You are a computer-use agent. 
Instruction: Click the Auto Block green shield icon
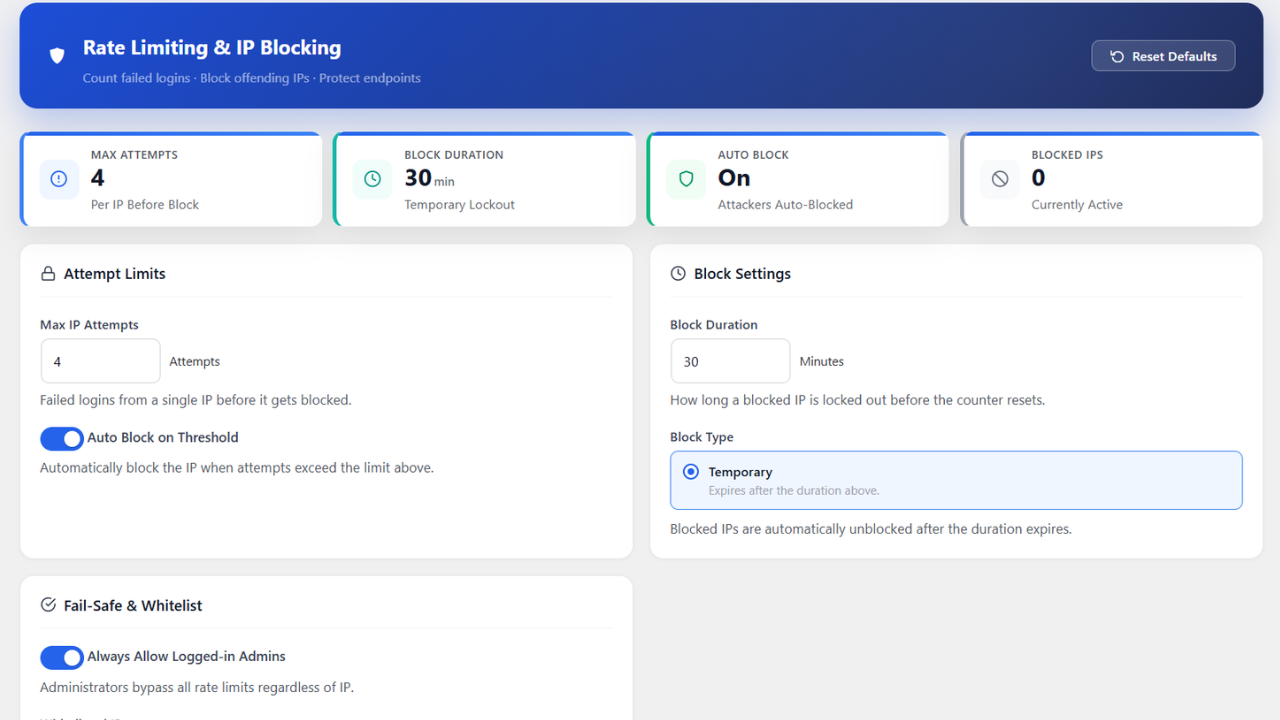pos(686,179)
